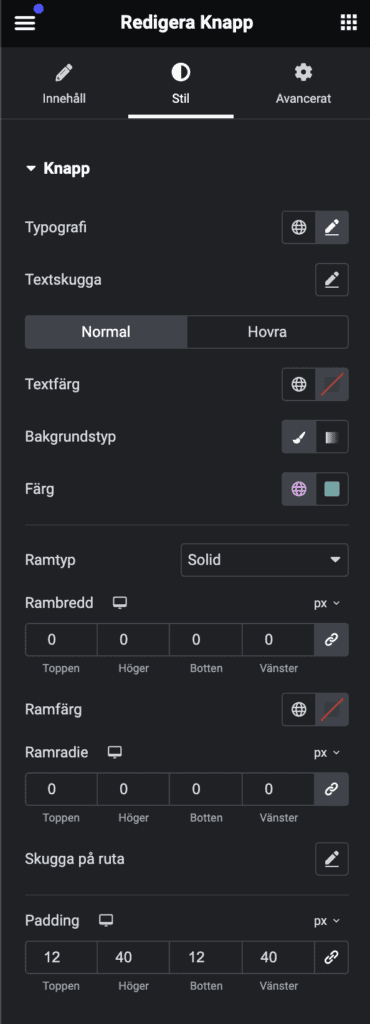Collapse the Knapp section

click(57, 168)
